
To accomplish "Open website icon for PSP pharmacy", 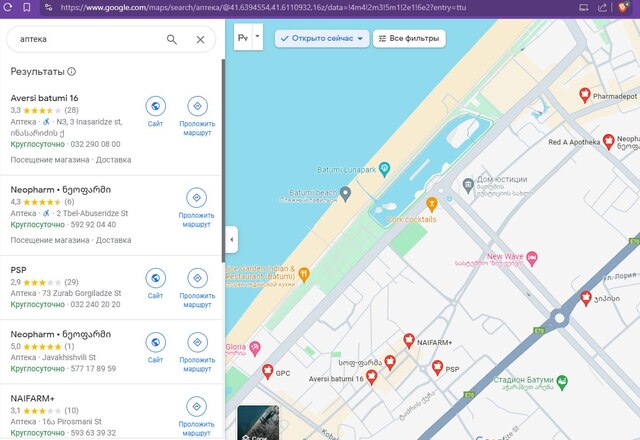I will pyautogui.click(x=156, y=278).
